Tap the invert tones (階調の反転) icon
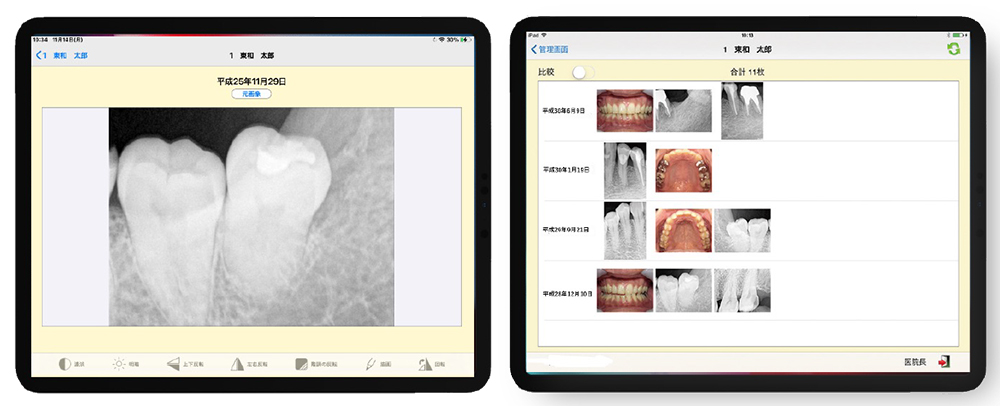This screenshot has width=1000, height=406. click(301, 364)
